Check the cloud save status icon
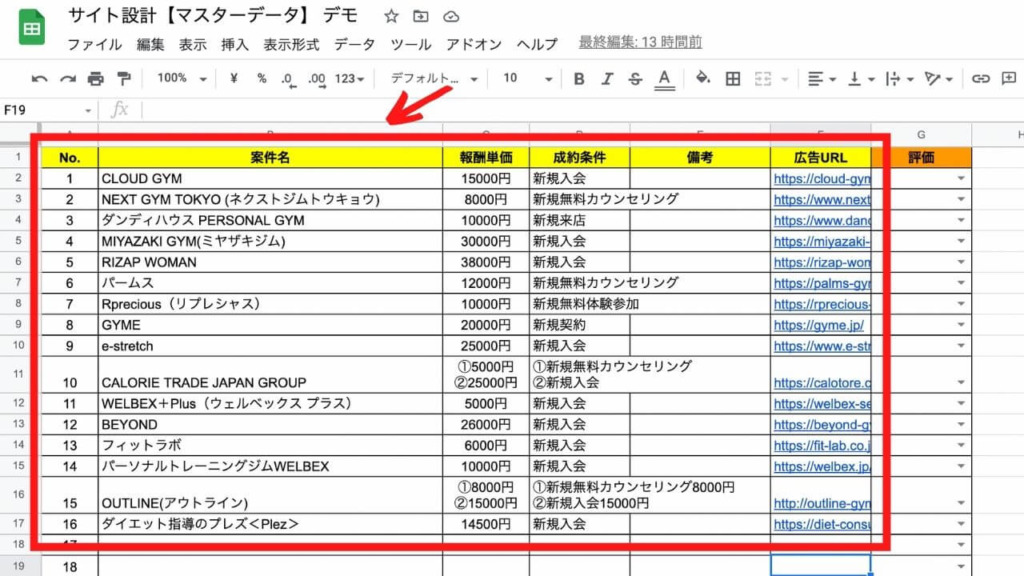Viewport: 1024px width, 576px height. [451, 16]
